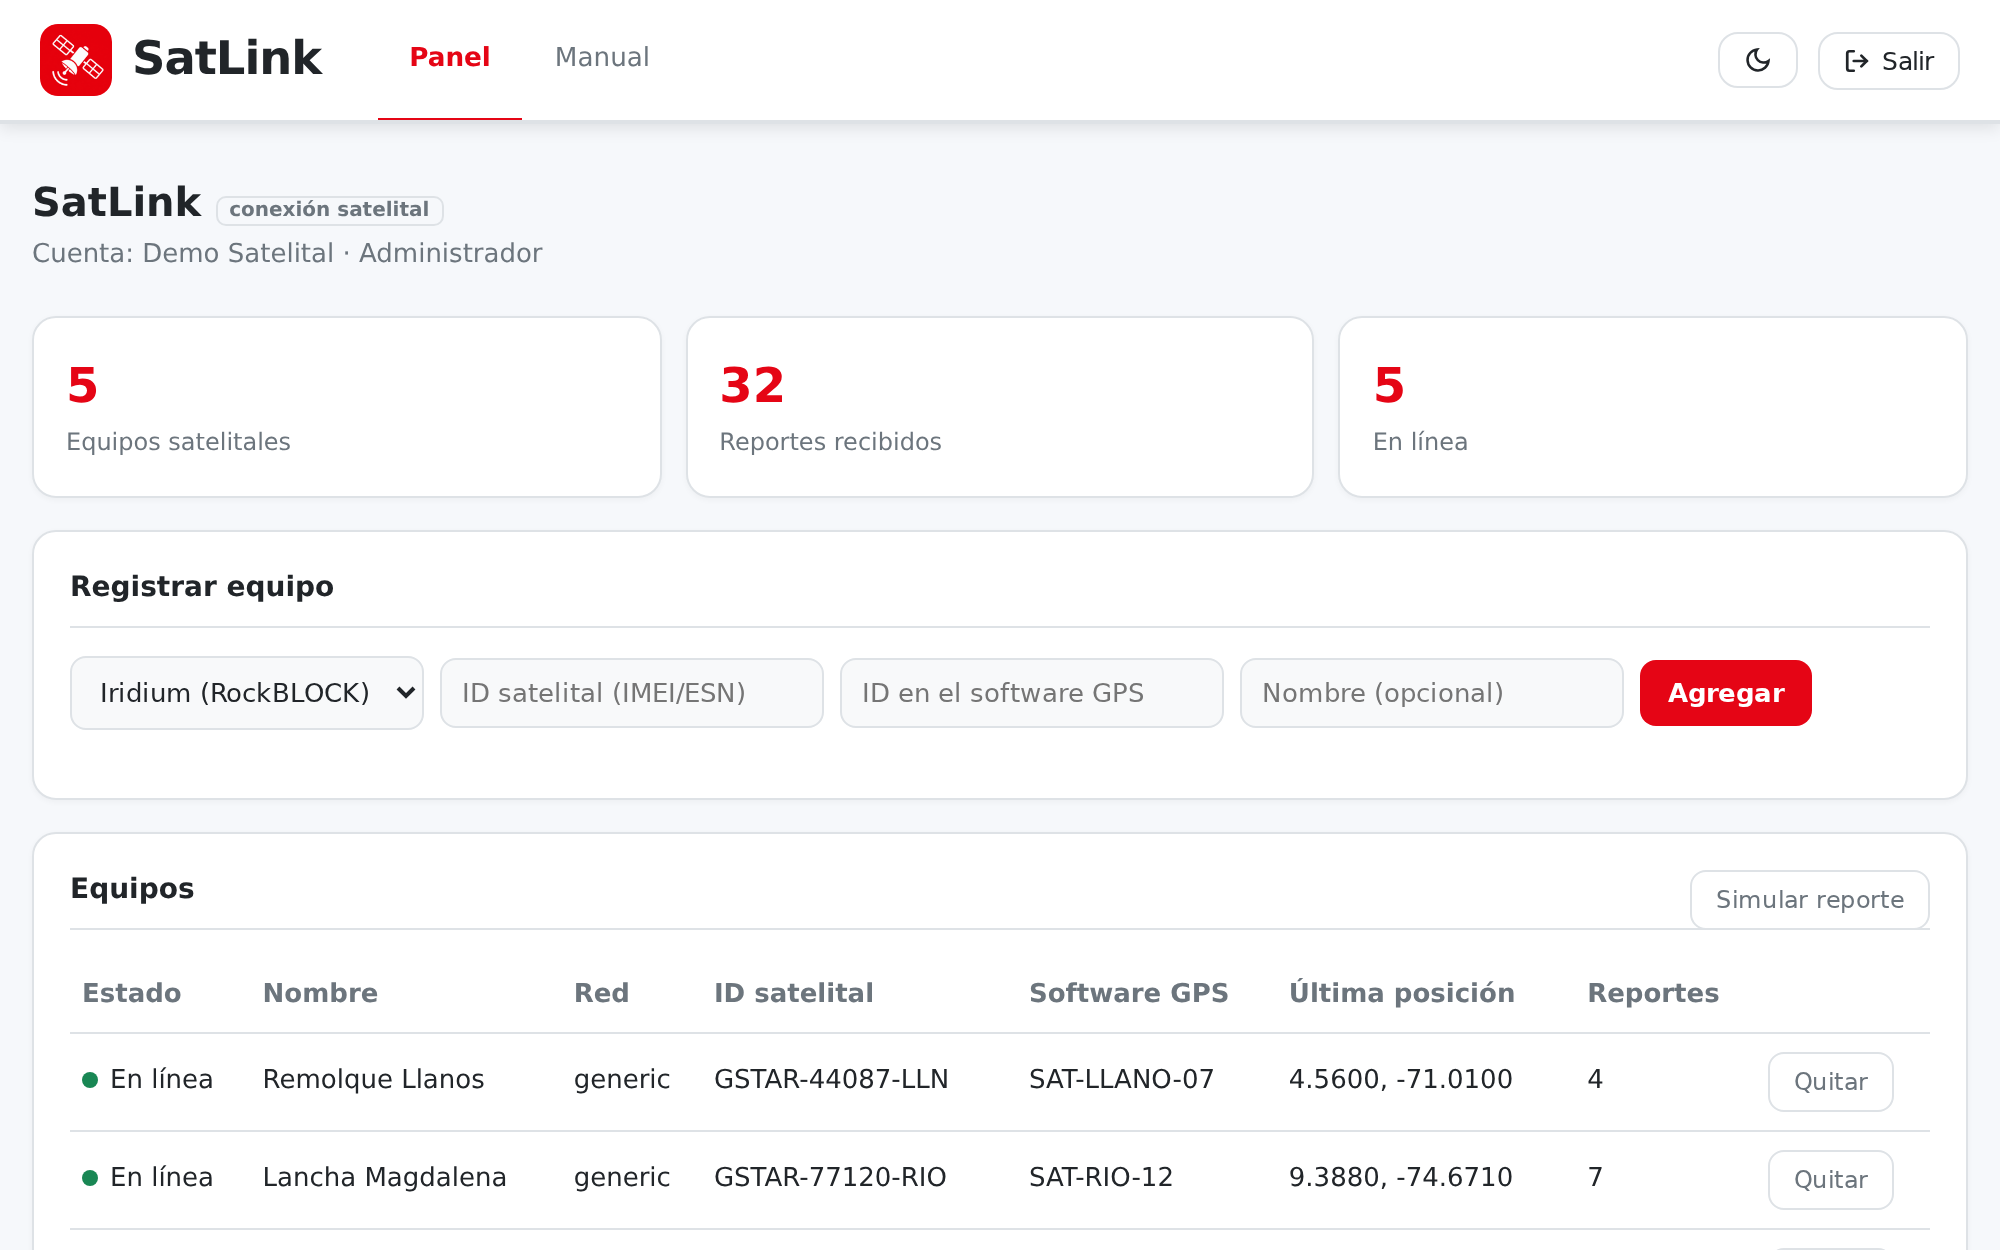Click the green status dot for Lancha Magdalena

click(90, 1178)
